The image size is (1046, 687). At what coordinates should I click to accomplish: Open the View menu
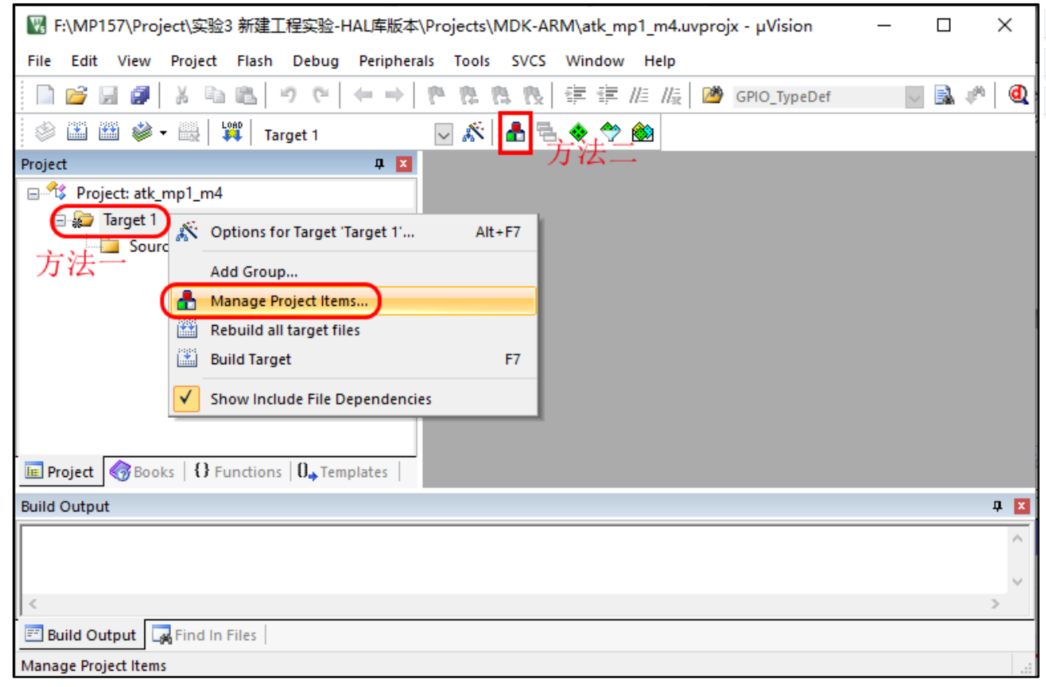133,61
